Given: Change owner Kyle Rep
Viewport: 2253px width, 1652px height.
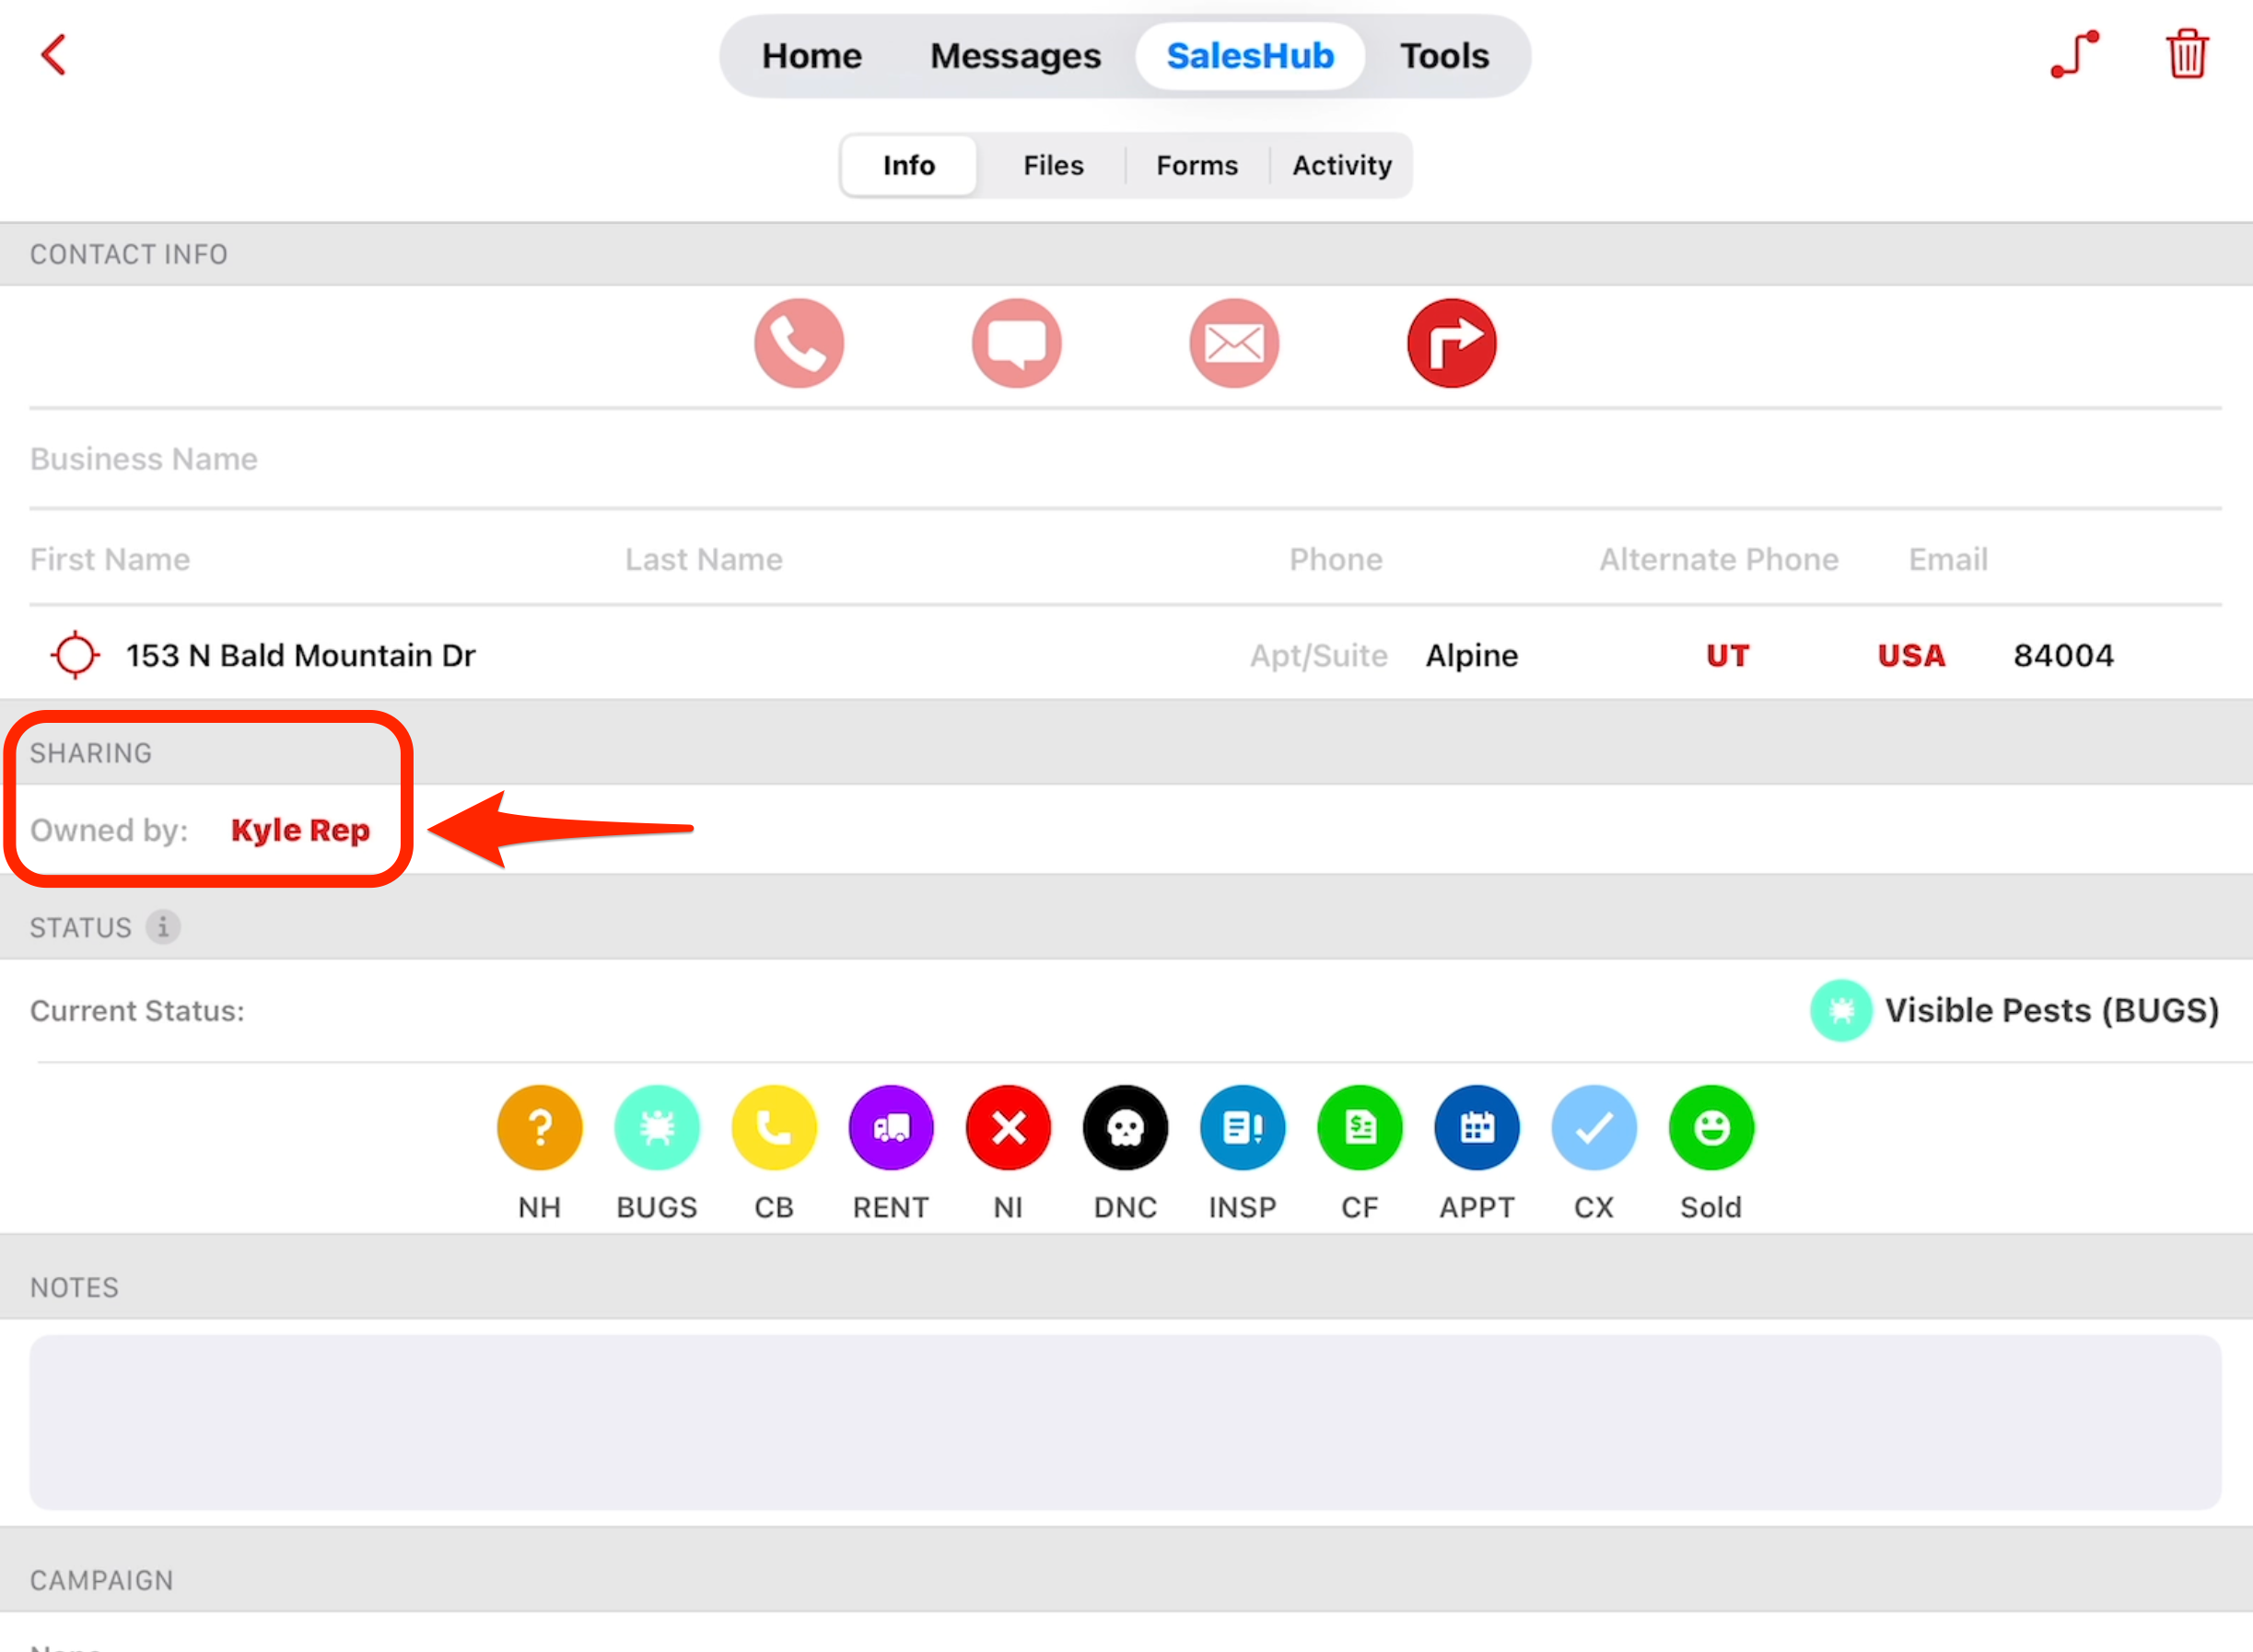Looking at the screenshot, I should pos(300,830).
